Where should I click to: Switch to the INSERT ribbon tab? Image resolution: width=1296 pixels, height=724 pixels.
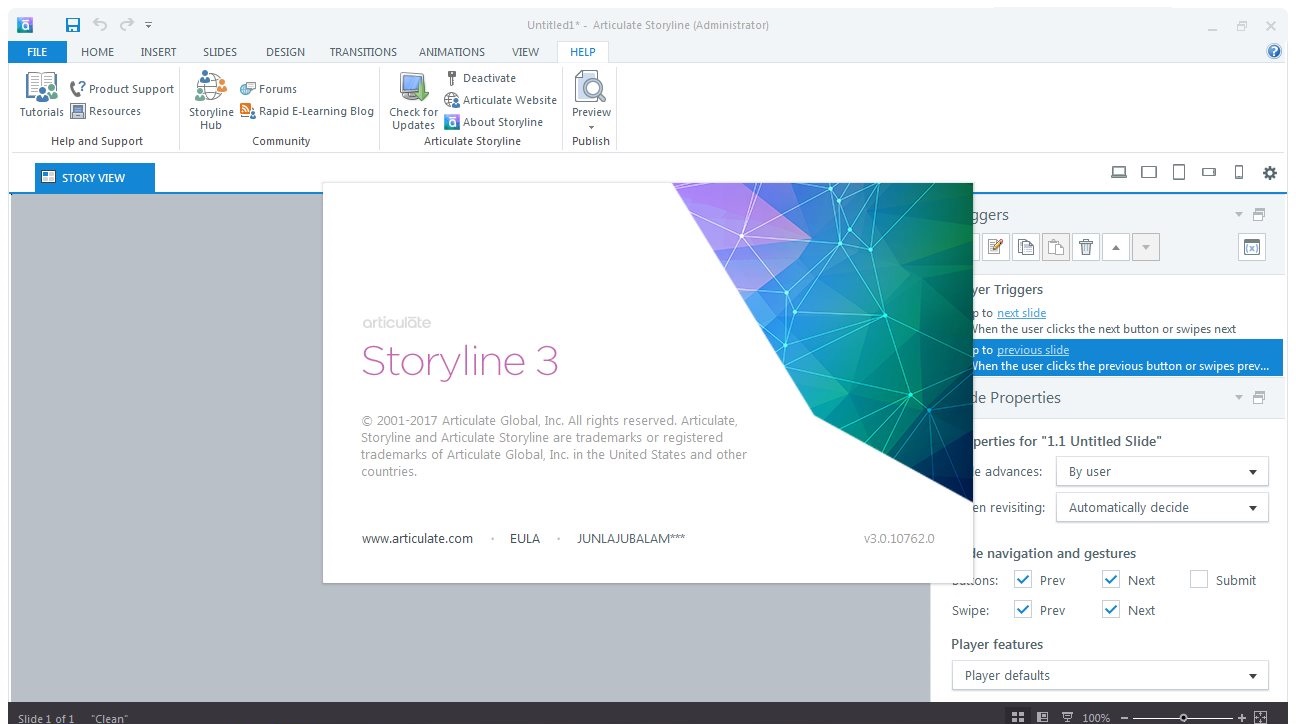pos(158,52)
